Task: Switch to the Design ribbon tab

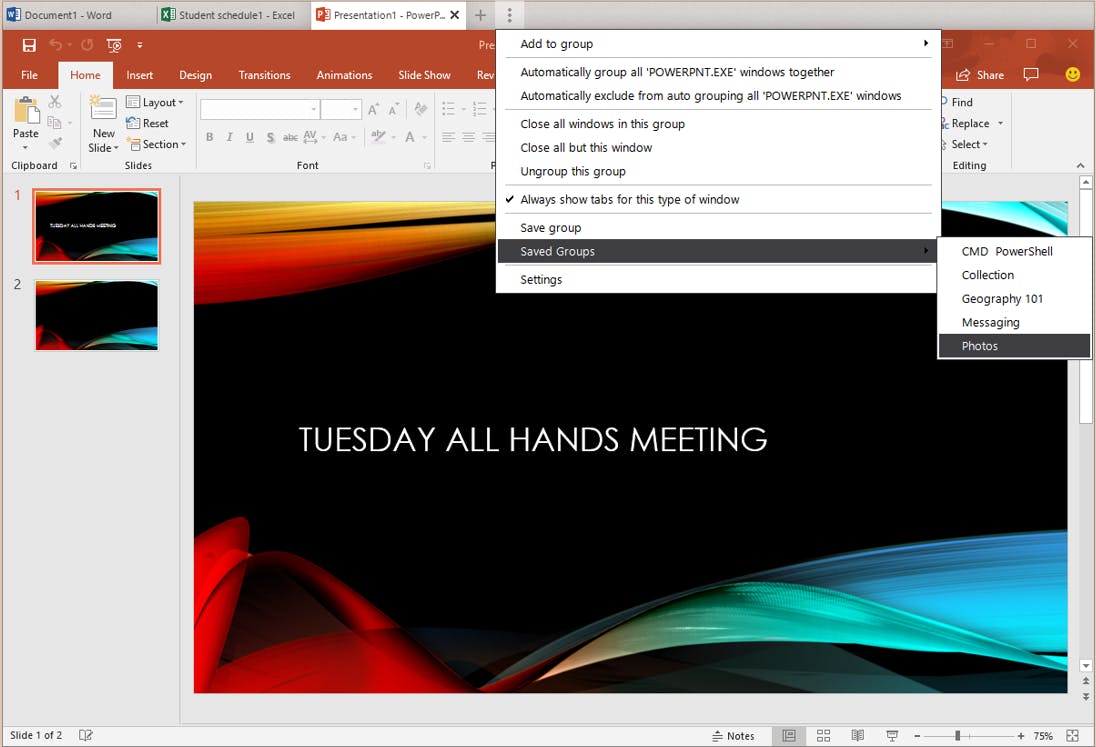Action: click(x=195, y=75)
